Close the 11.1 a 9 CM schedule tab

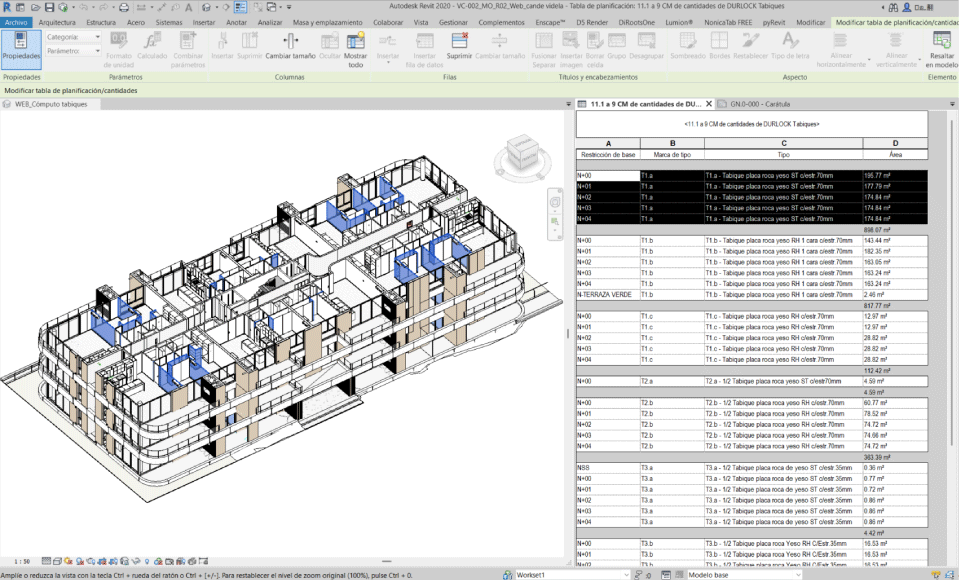click(709, 104)
